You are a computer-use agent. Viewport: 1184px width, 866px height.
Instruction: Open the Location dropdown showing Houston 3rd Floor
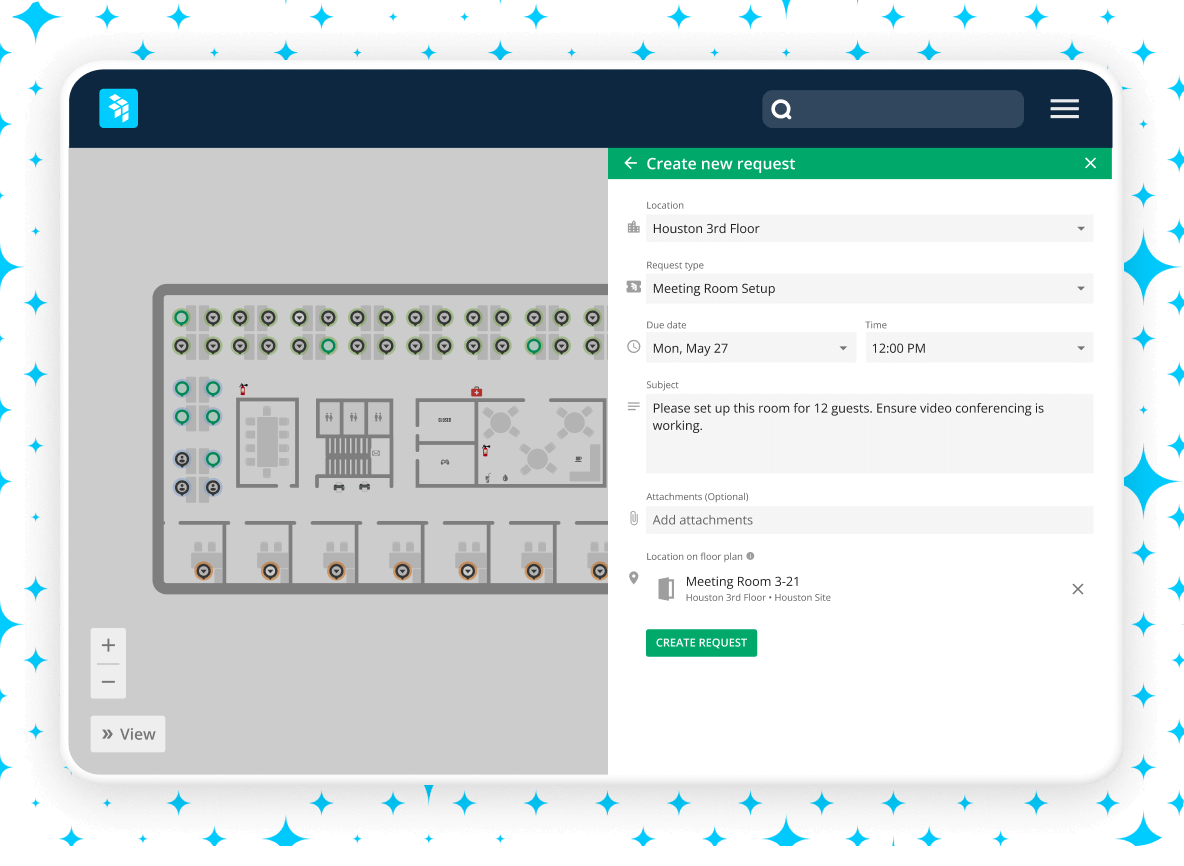tap(869, 228)
